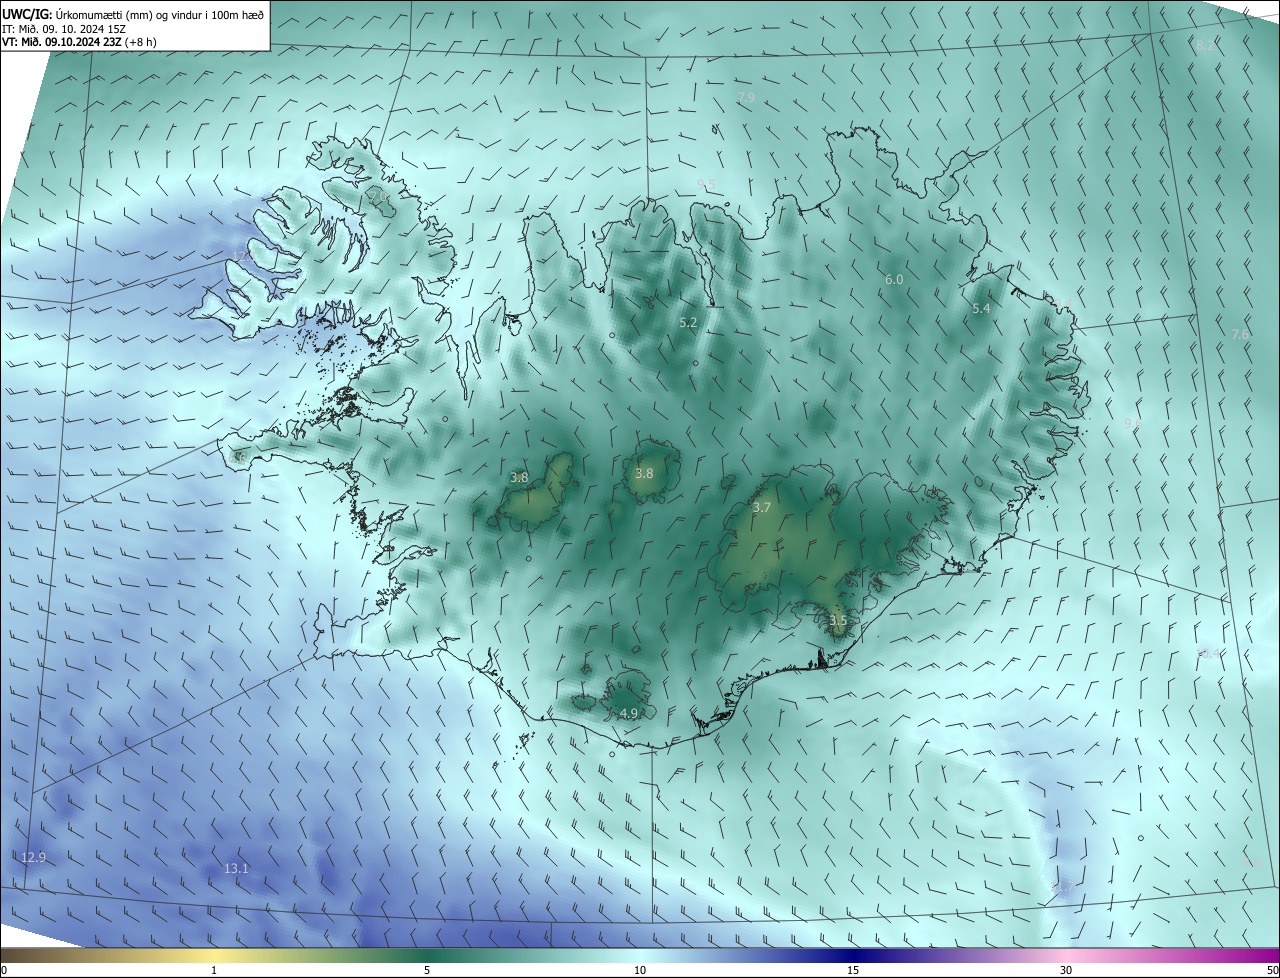Click the 10.4 value in the southeast ocean
Screen dimensions: 1280x978
[x=1208, y=654]
